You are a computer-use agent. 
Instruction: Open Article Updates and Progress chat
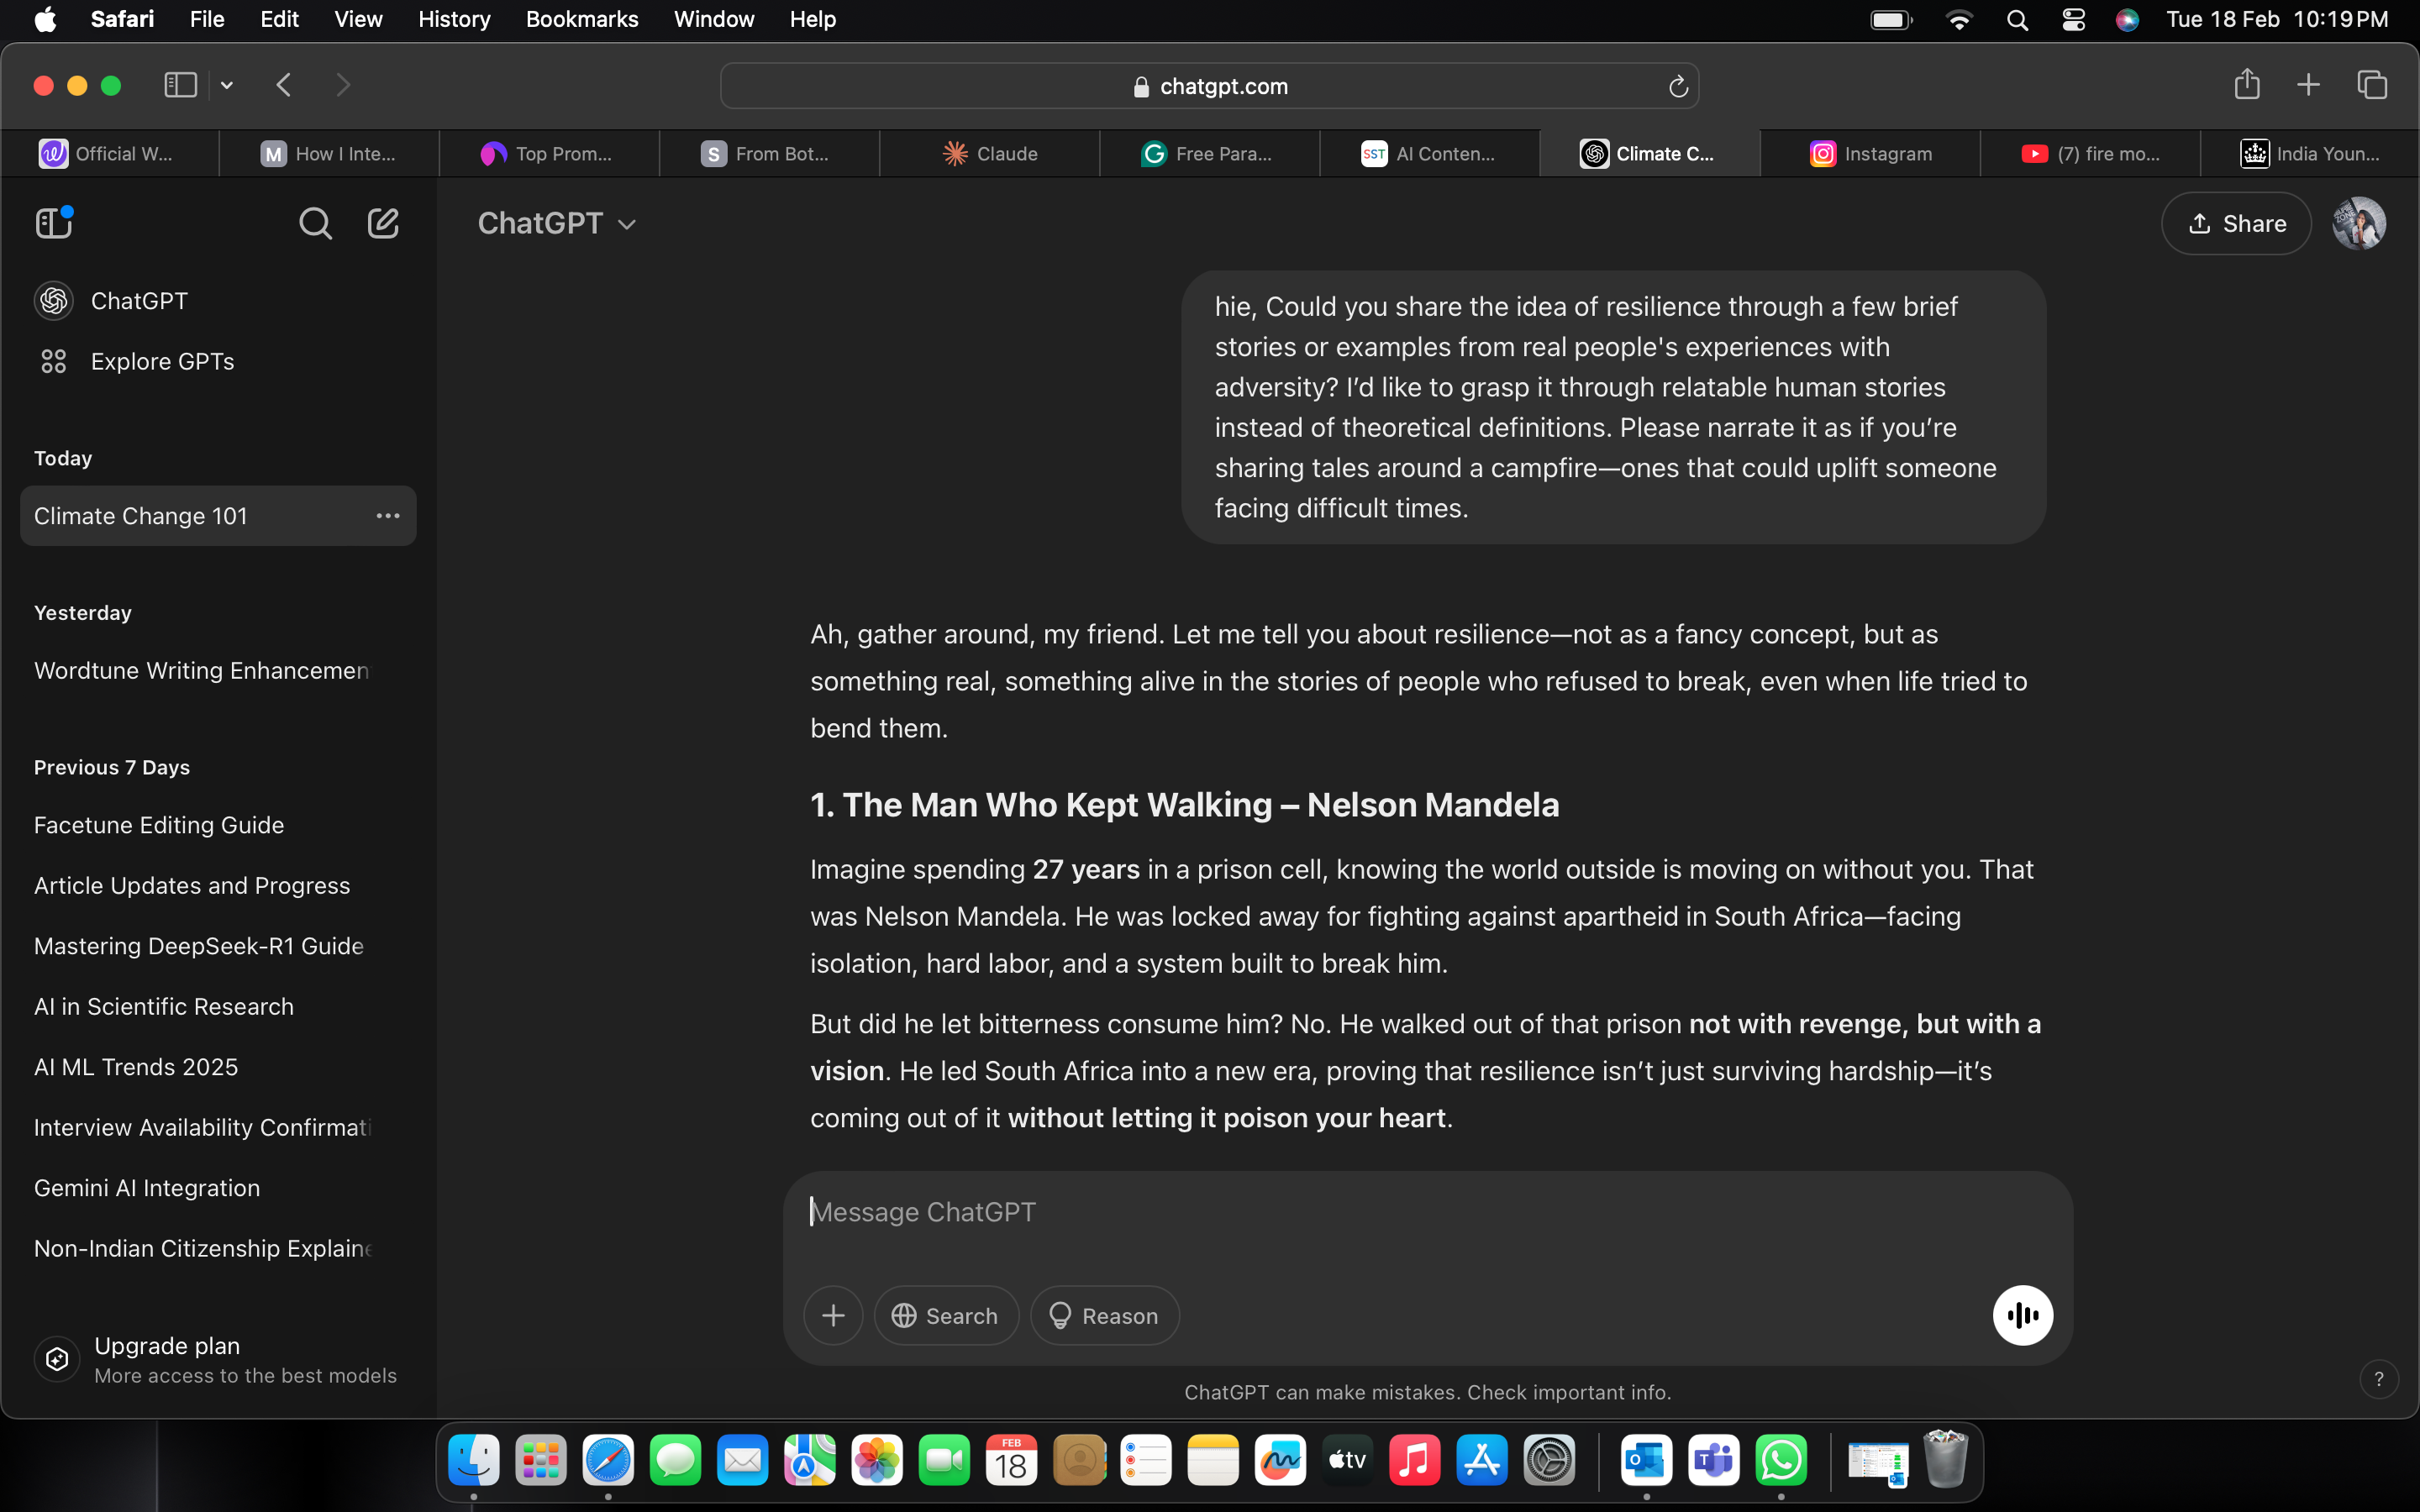218,886
